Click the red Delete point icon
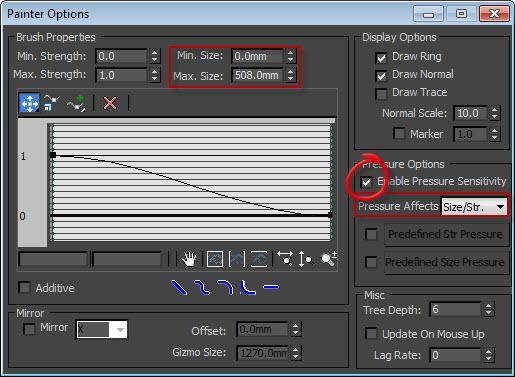The image size is (515, 377). click(110, 103)
